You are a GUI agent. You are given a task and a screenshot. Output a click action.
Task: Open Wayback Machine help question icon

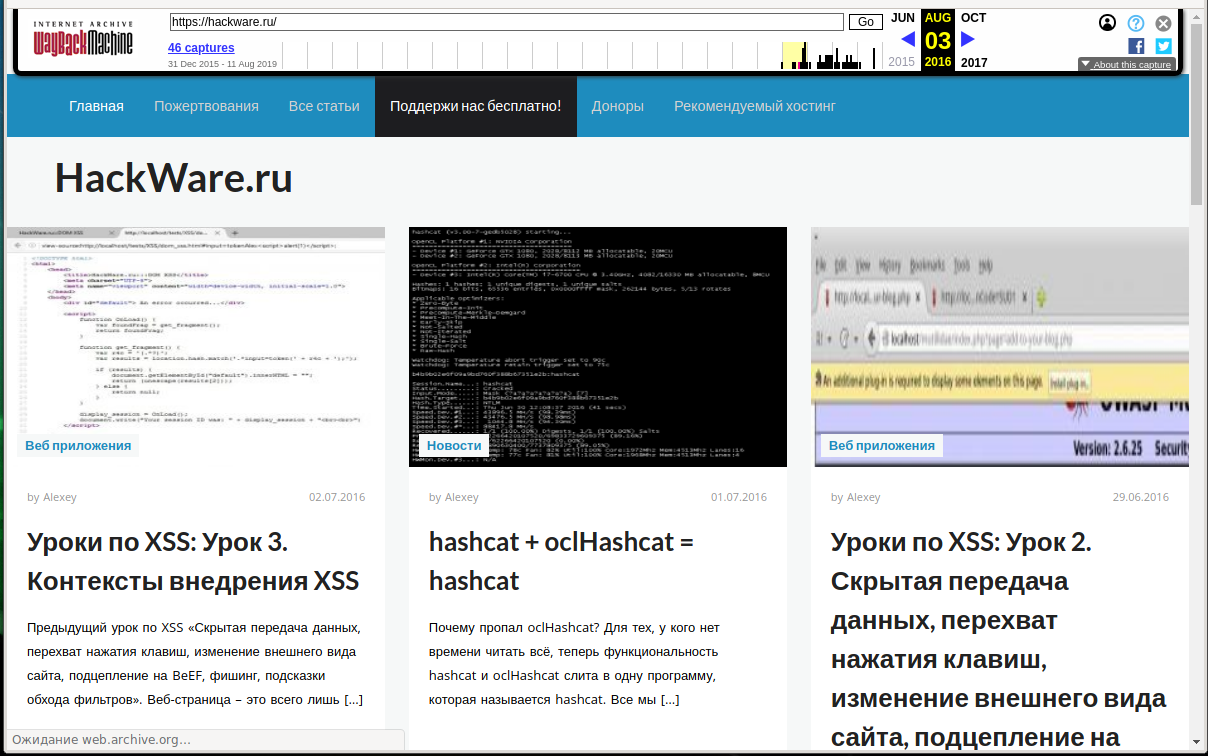click(x=1136, y=23)
